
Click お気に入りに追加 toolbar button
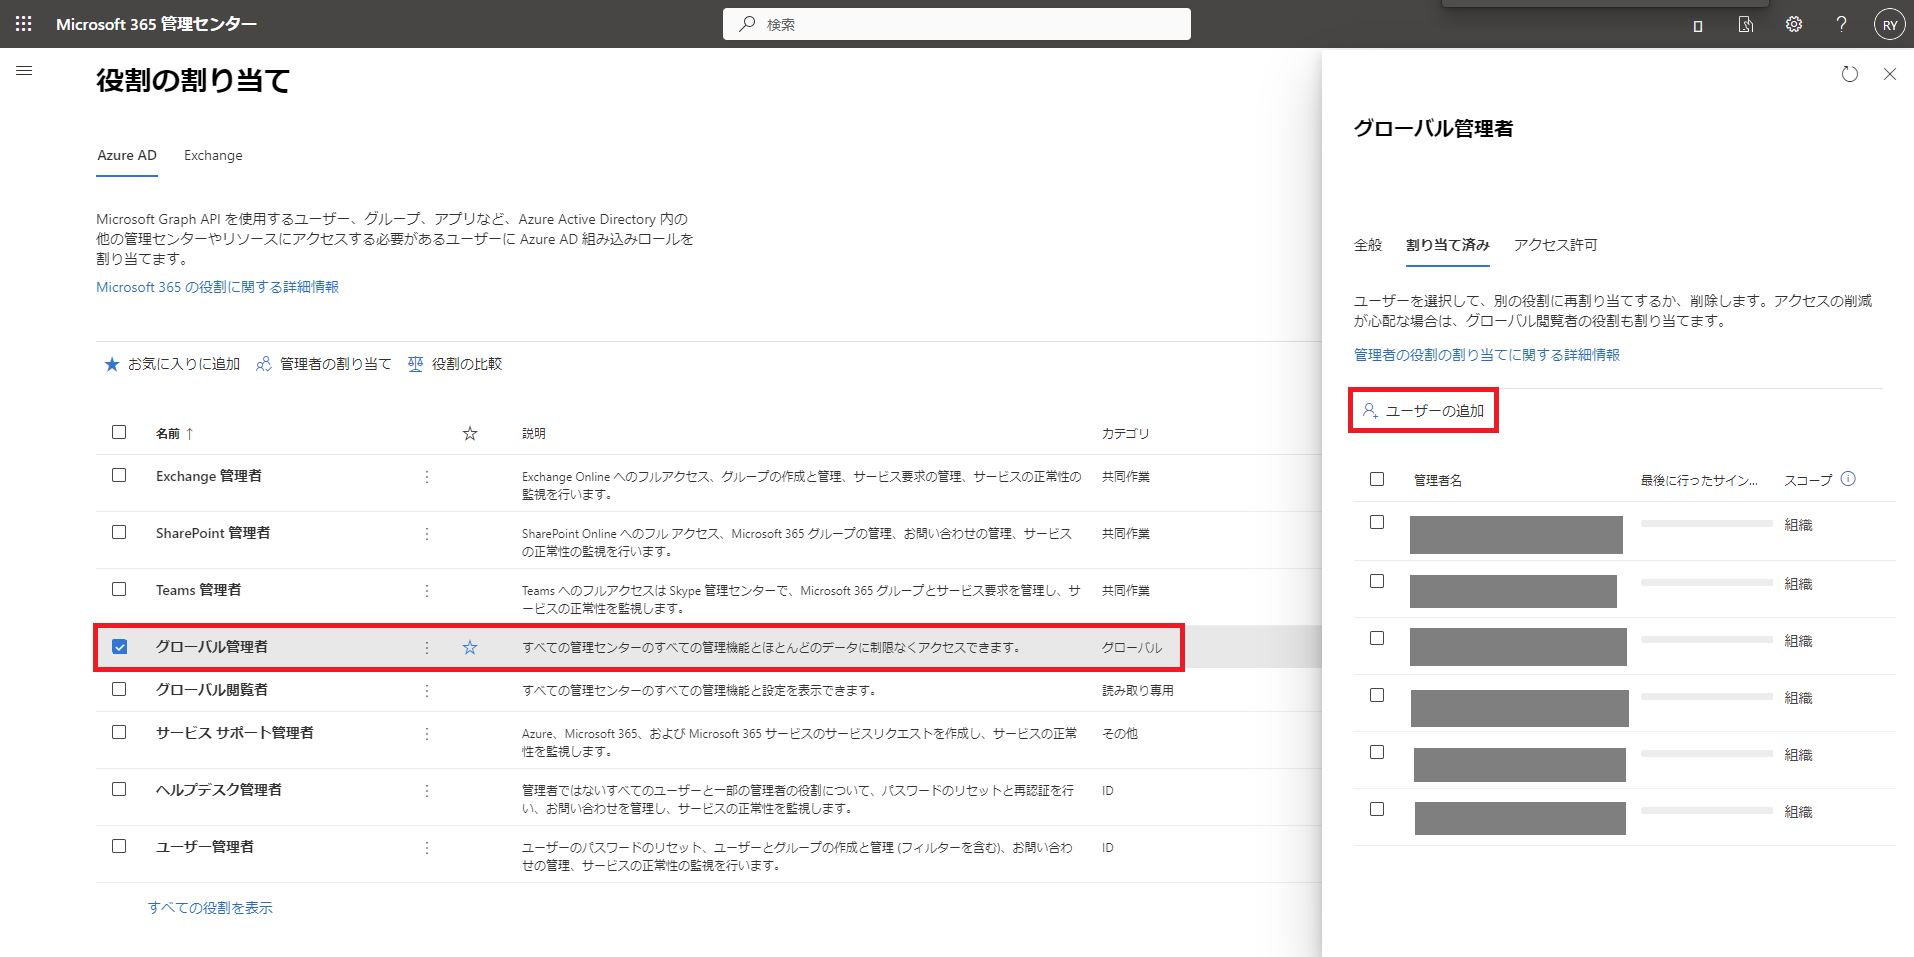[173, 364]
